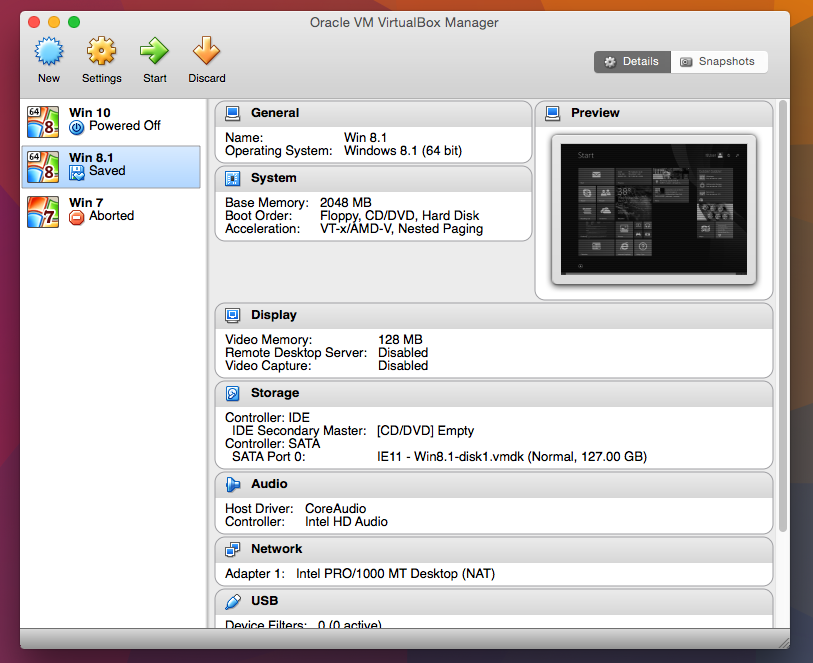Click the Display section icon

tap(233, 315)
